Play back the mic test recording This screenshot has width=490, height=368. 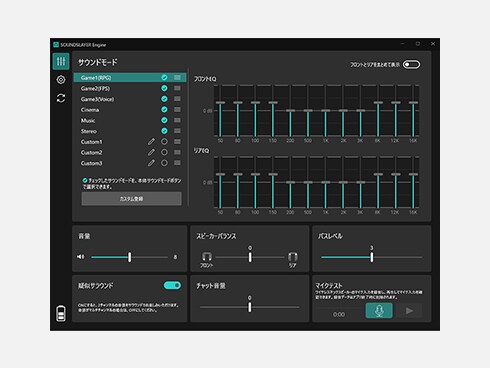point(409,311)
